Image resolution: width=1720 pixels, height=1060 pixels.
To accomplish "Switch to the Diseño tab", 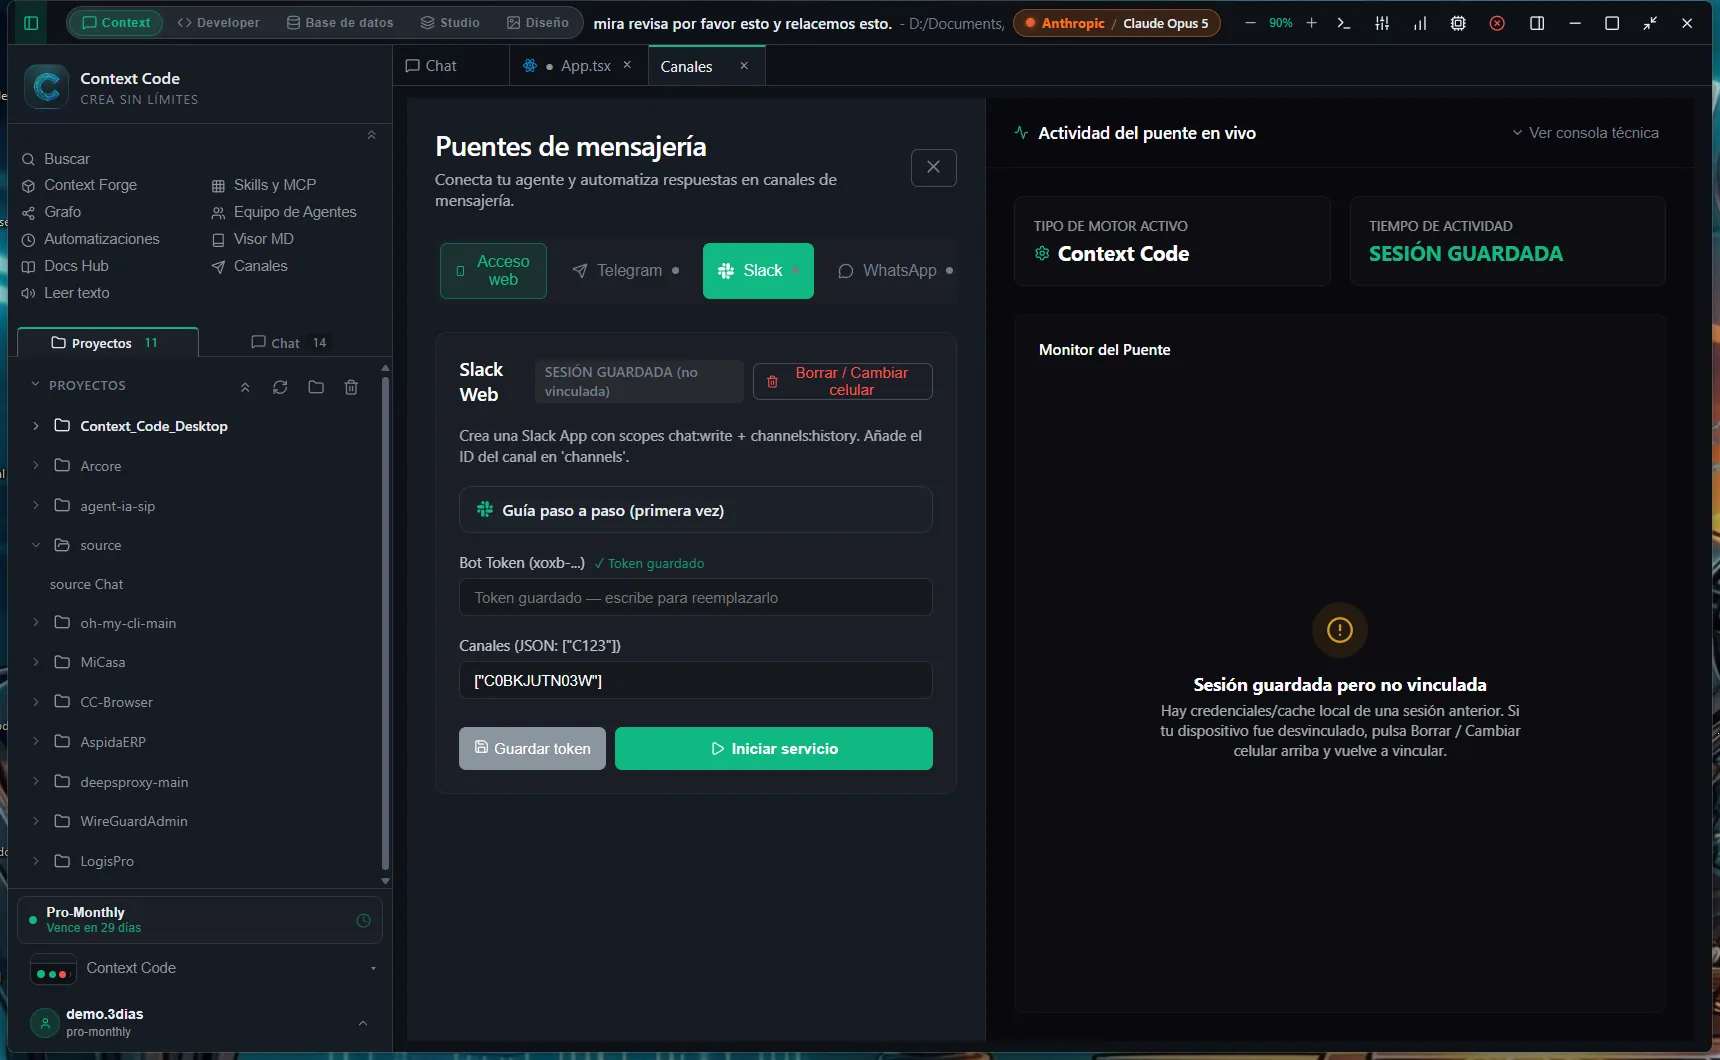I will click(x=538, y=22).
